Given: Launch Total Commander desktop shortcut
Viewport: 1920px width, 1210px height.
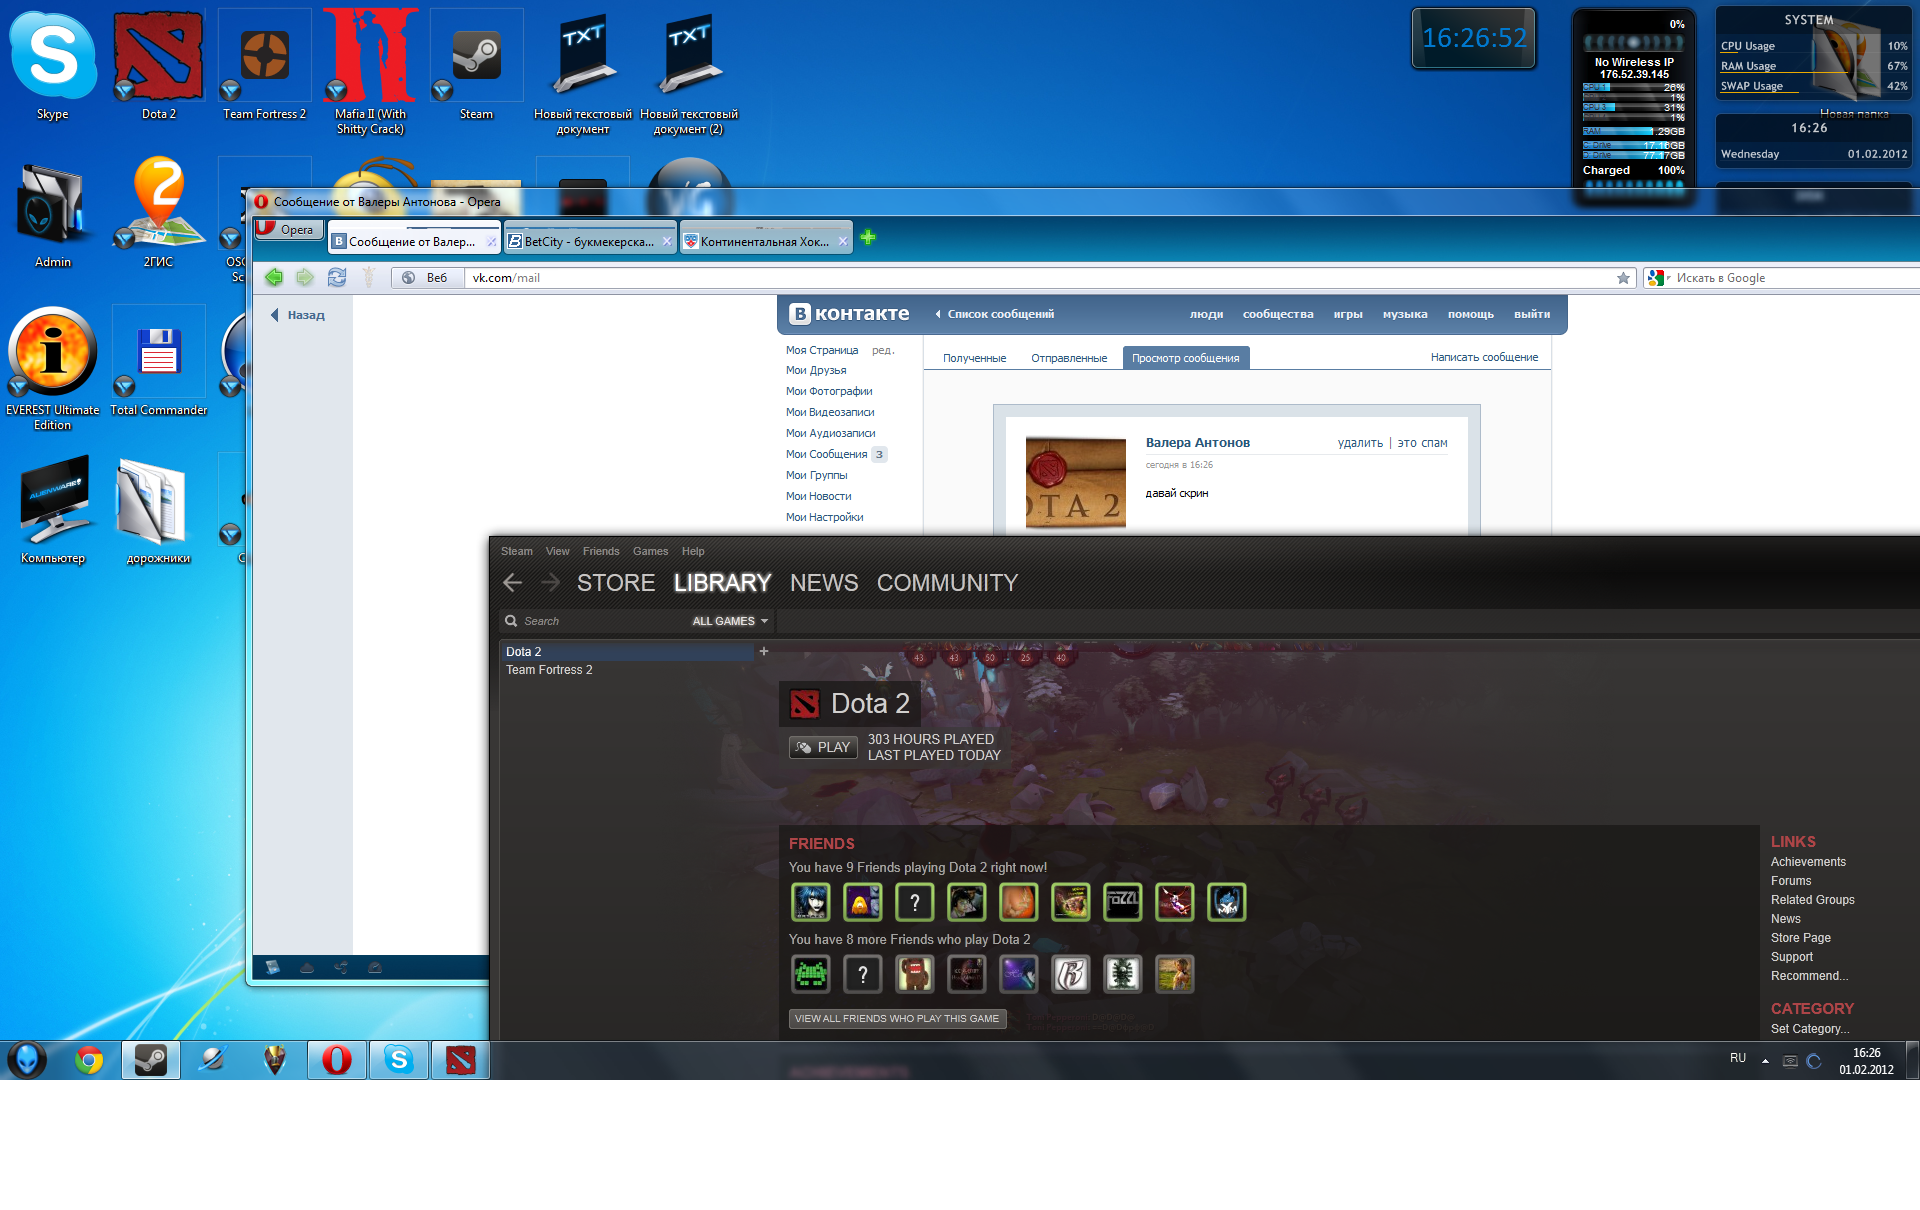Looking at the screenshot, I should [x=159, y=362].
